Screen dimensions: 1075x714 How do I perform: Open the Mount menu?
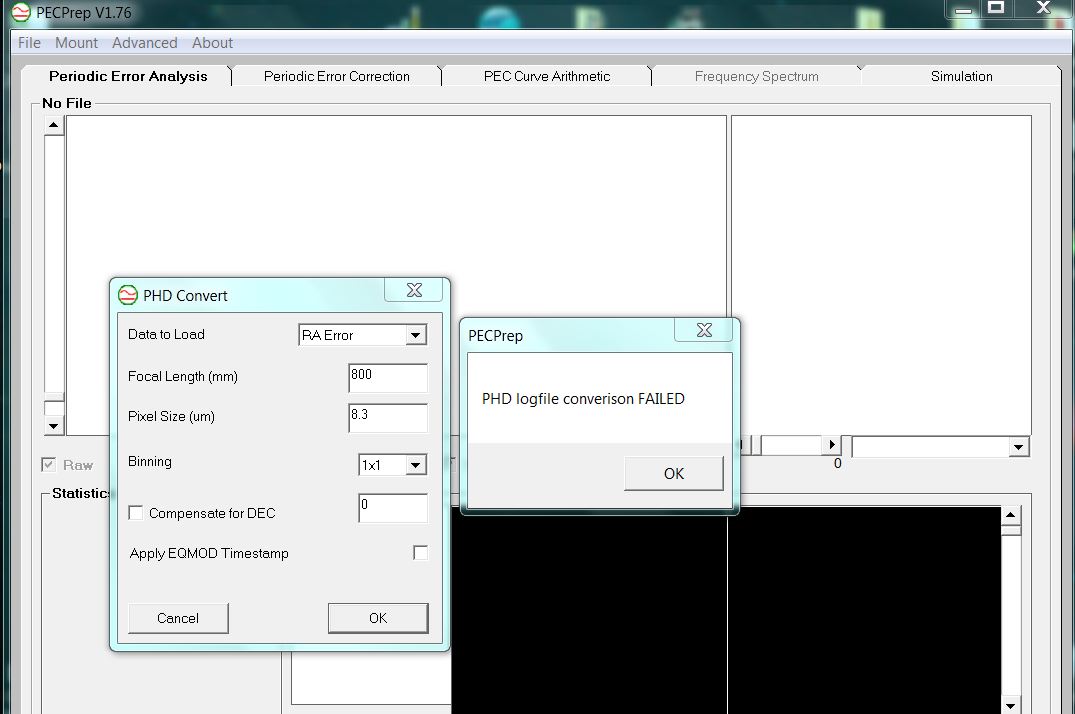76,43
